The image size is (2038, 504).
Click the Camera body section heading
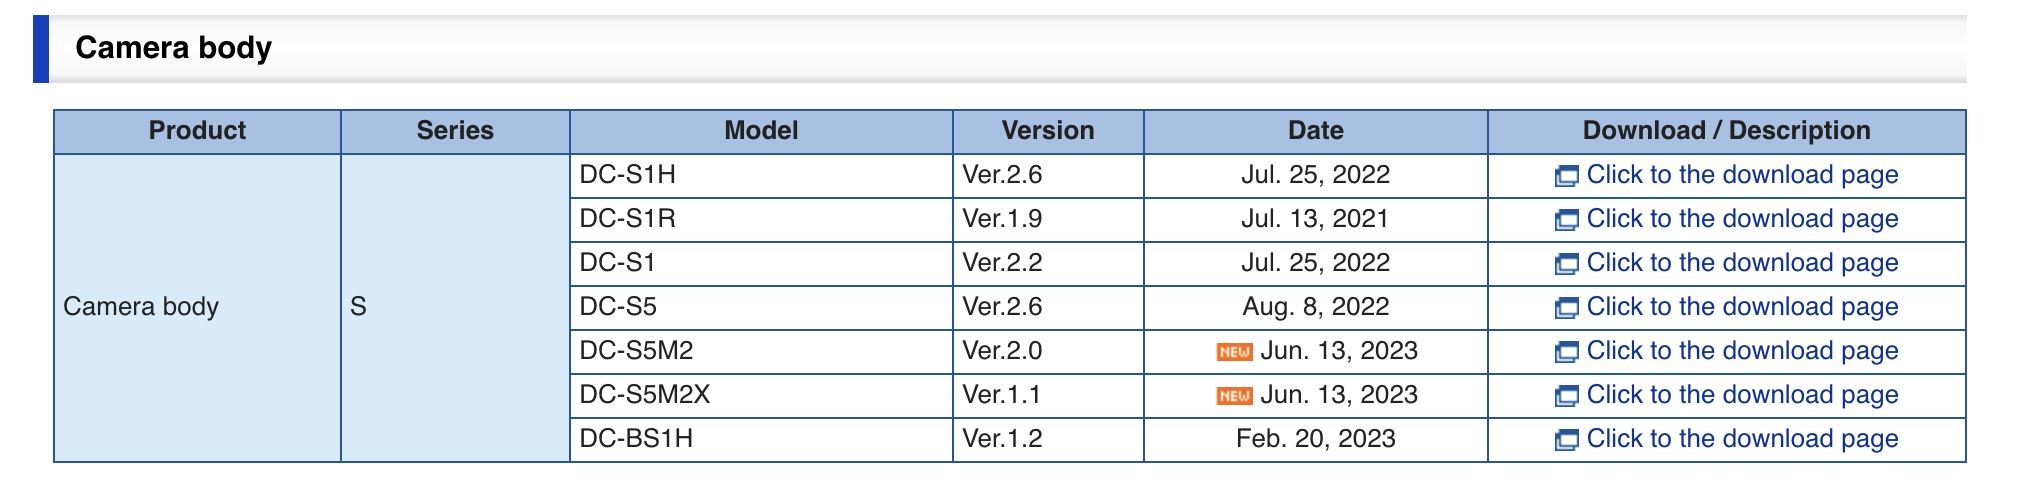click(174, 48)
